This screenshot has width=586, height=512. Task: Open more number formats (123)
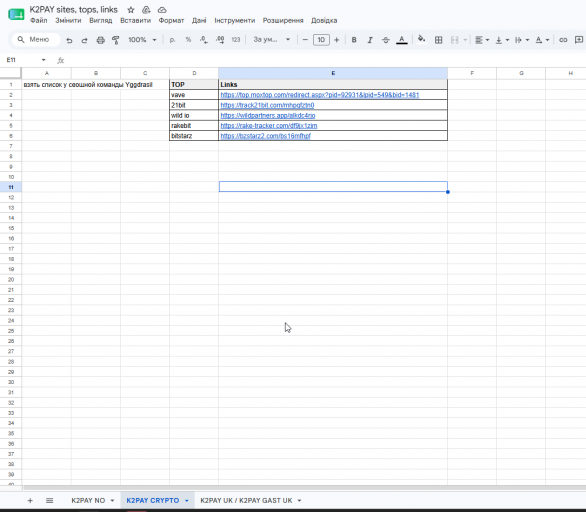(236, 40)
